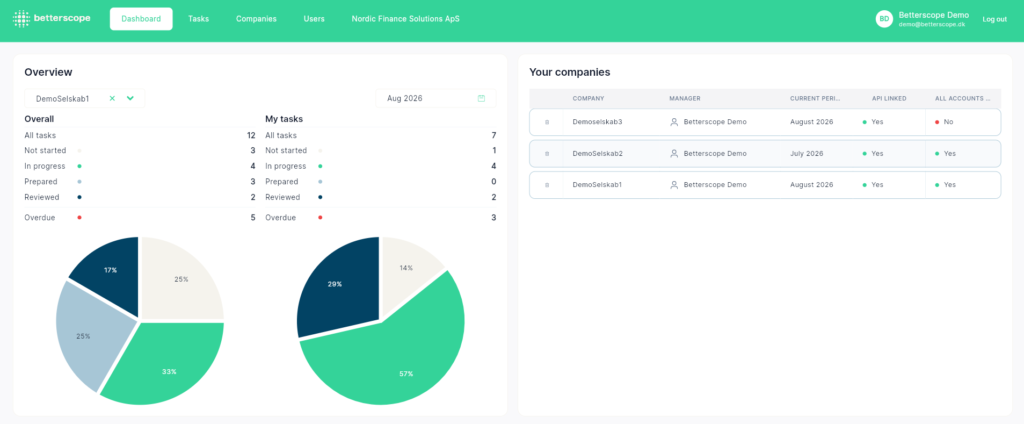Click the green In progress dot under Overall
Image resolution: width=1024 pixels, height=424 pixels.
80,166
